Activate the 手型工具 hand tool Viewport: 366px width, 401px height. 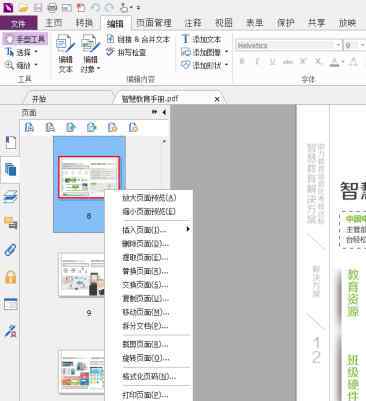tap(25, 39)
